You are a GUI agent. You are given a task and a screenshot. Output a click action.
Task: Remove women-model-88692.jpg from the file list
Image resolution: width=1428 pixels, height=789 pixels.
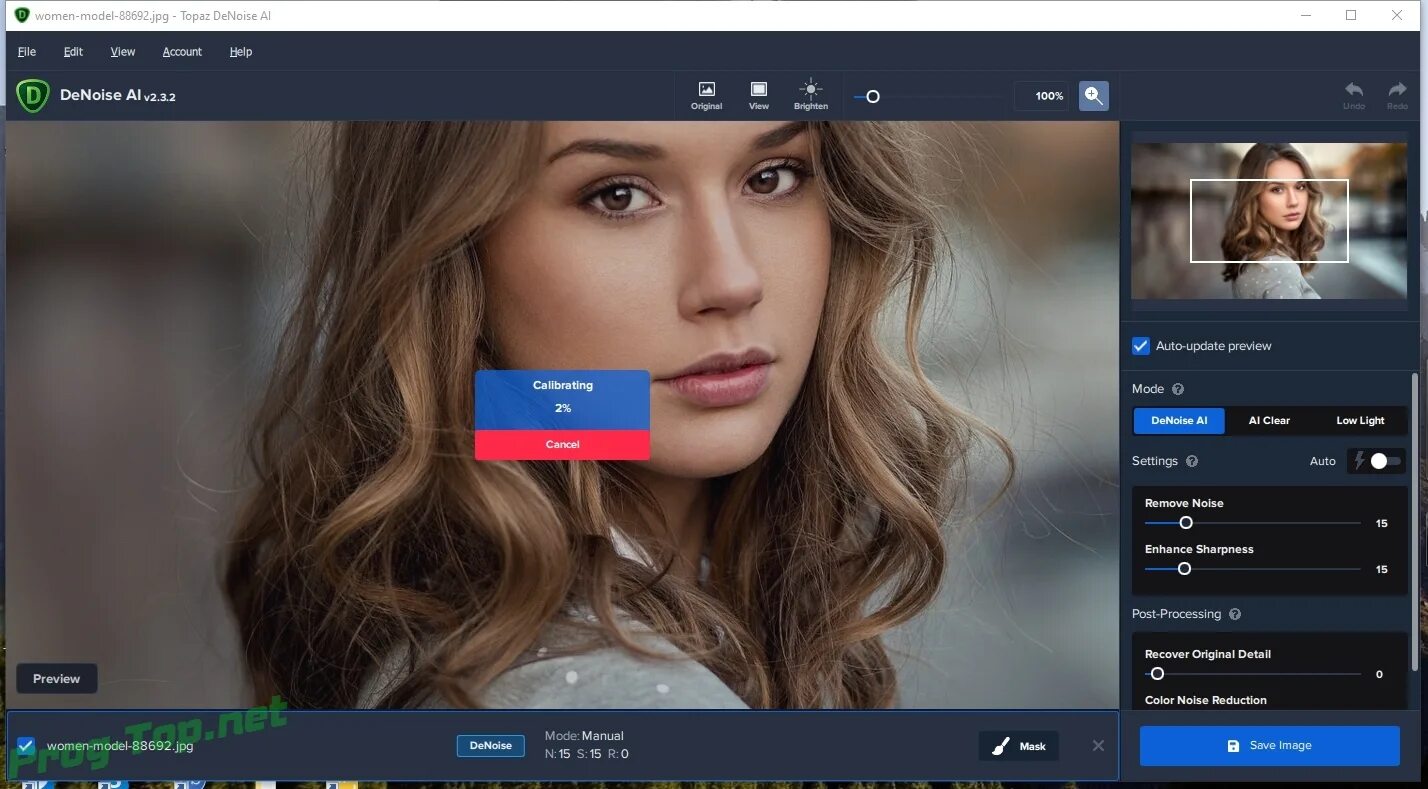coord(1098,746)
